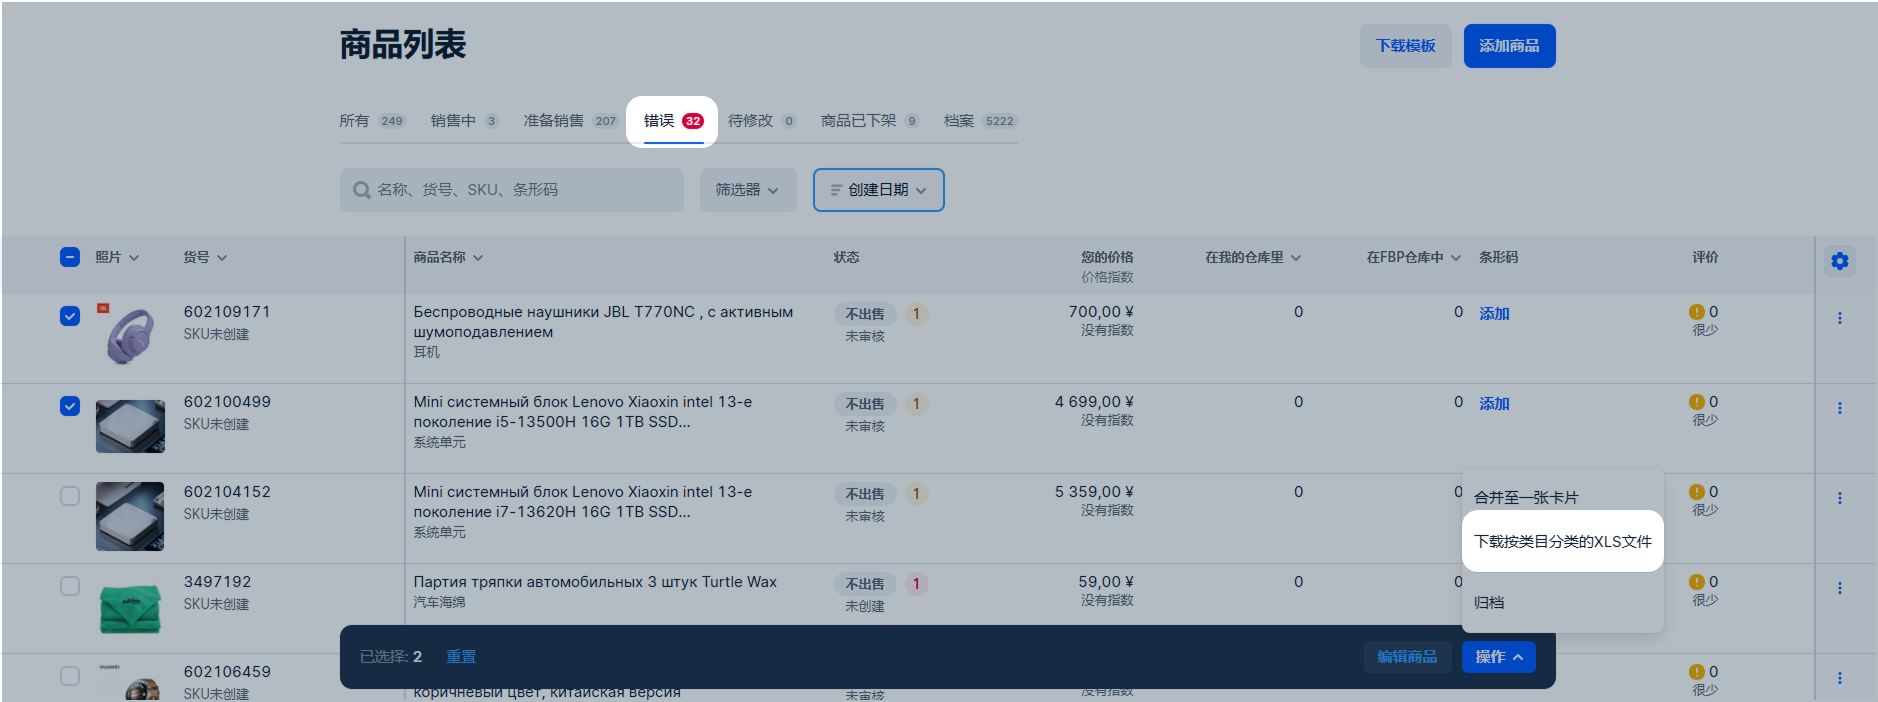Click error count badge for i7-13620H row
Image resolution: width=1878 pixels, height=702 pixels.
(916, 494)
